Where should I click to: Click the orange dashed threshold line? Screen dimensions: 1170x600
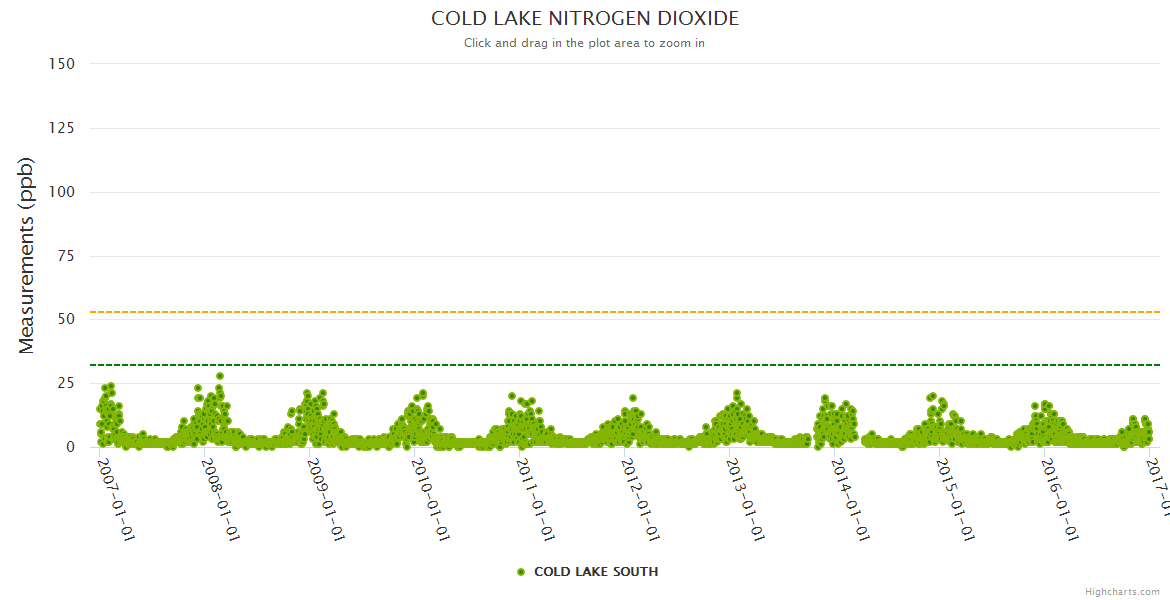(600, 312)
